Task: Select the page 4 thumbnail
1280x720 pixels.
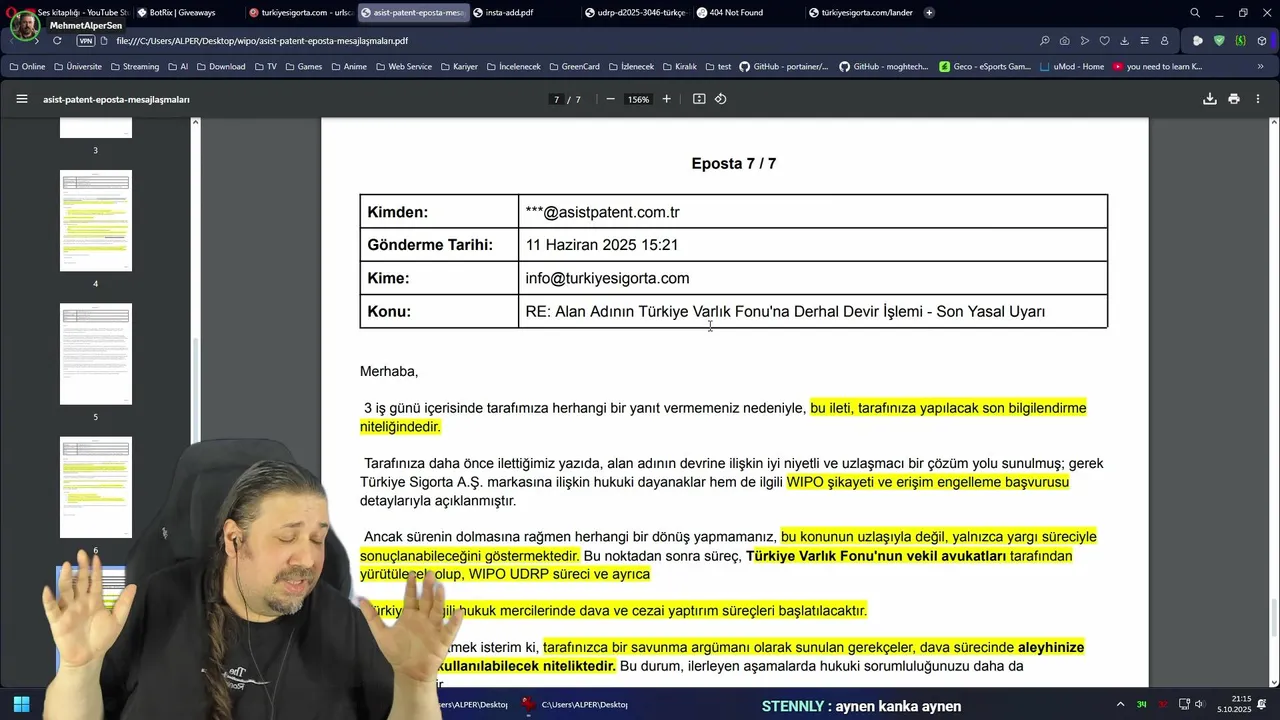Action: 96,221
